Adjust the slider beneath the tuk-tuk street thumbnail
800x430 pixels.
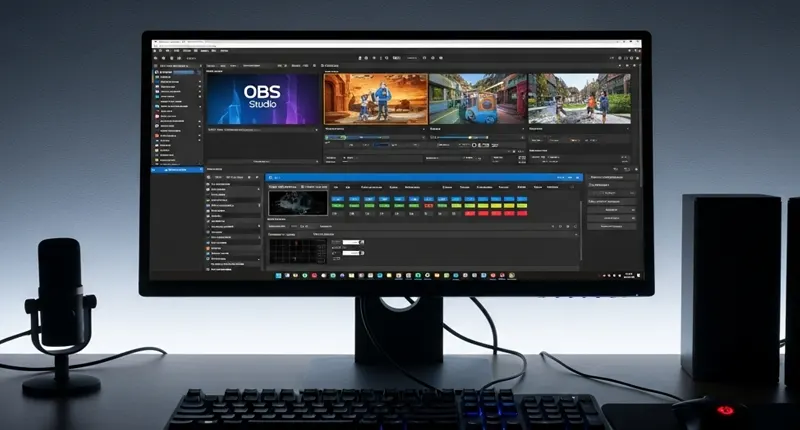point(463,137)
